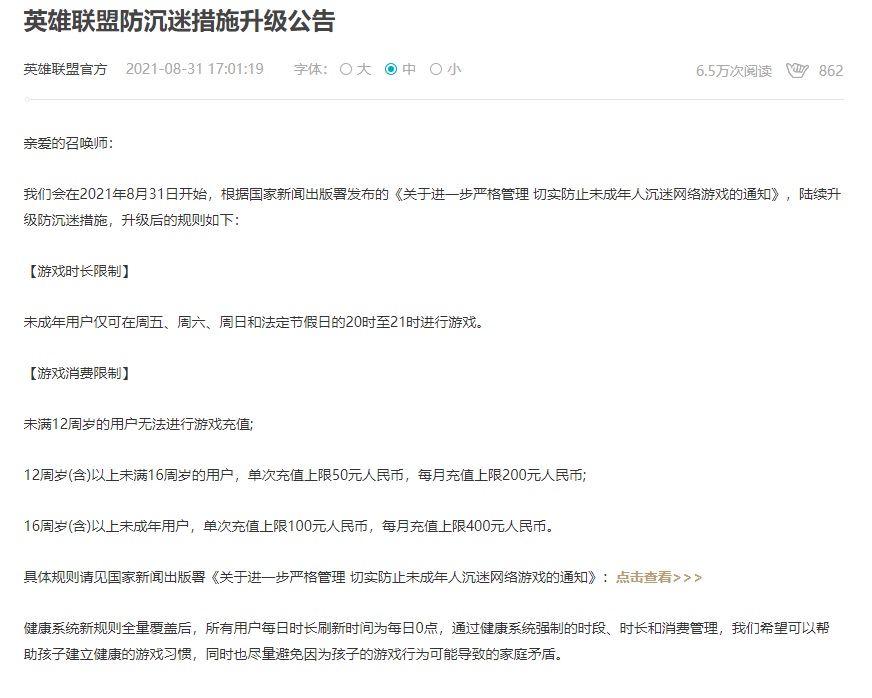Select large font size radio button

pyautogui.click(x=346, y=69)
